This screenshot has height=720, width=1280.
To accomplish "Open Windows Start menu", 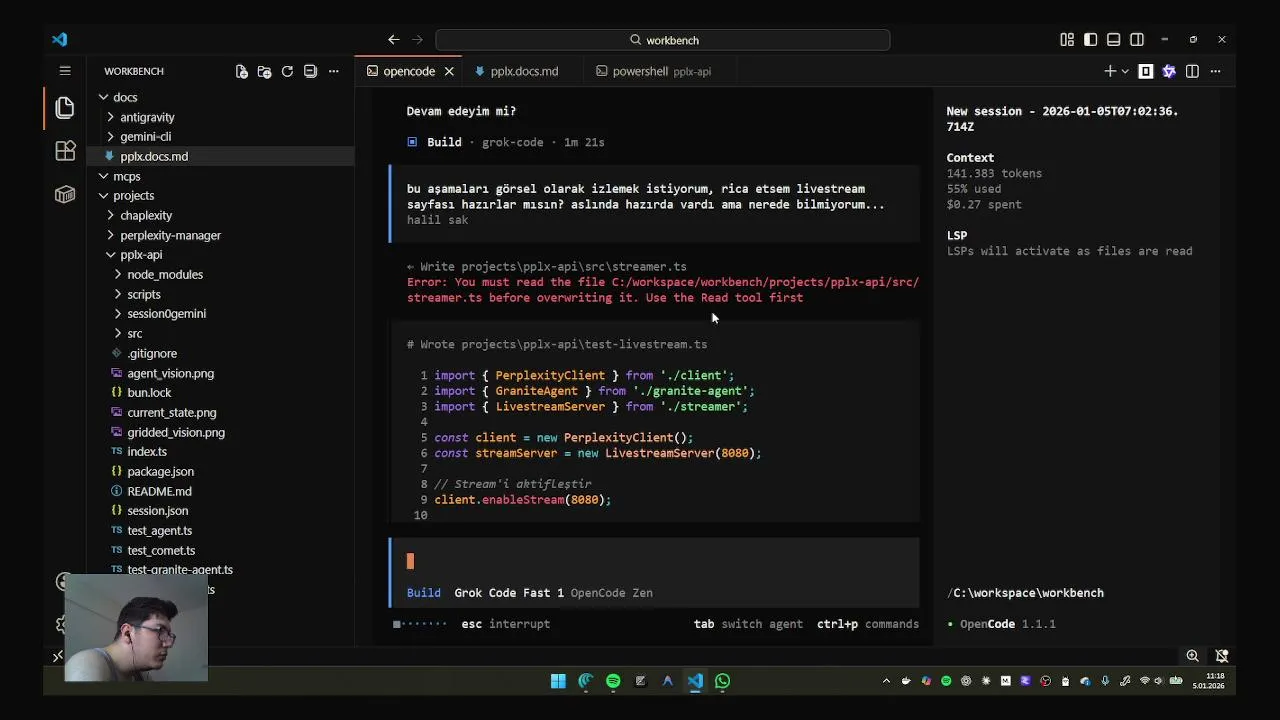I will (558, 681).
